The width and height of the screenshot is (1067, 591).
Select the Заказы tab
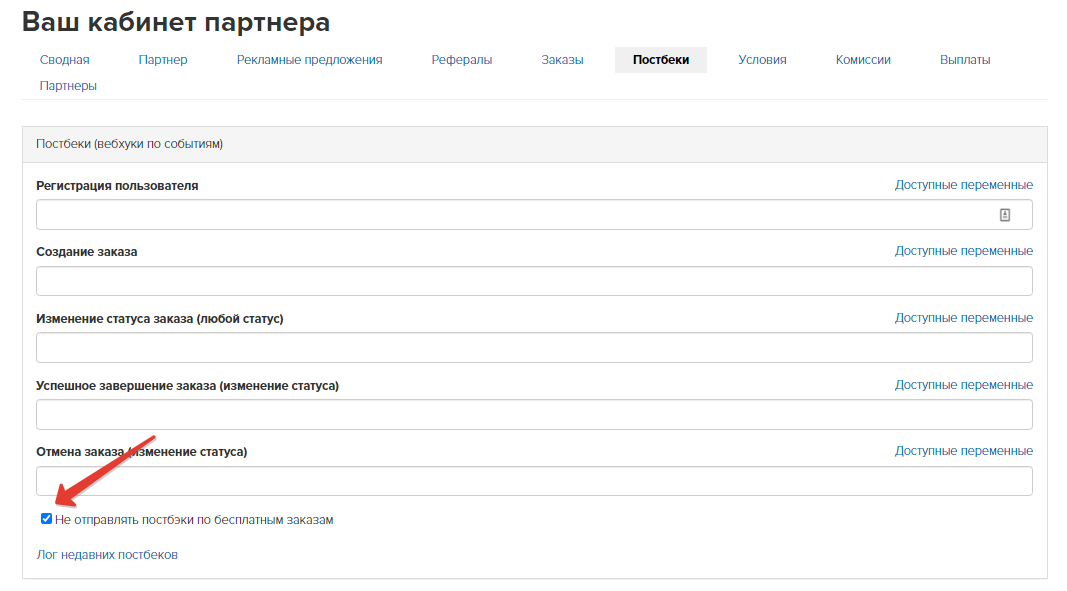point(562,60)
